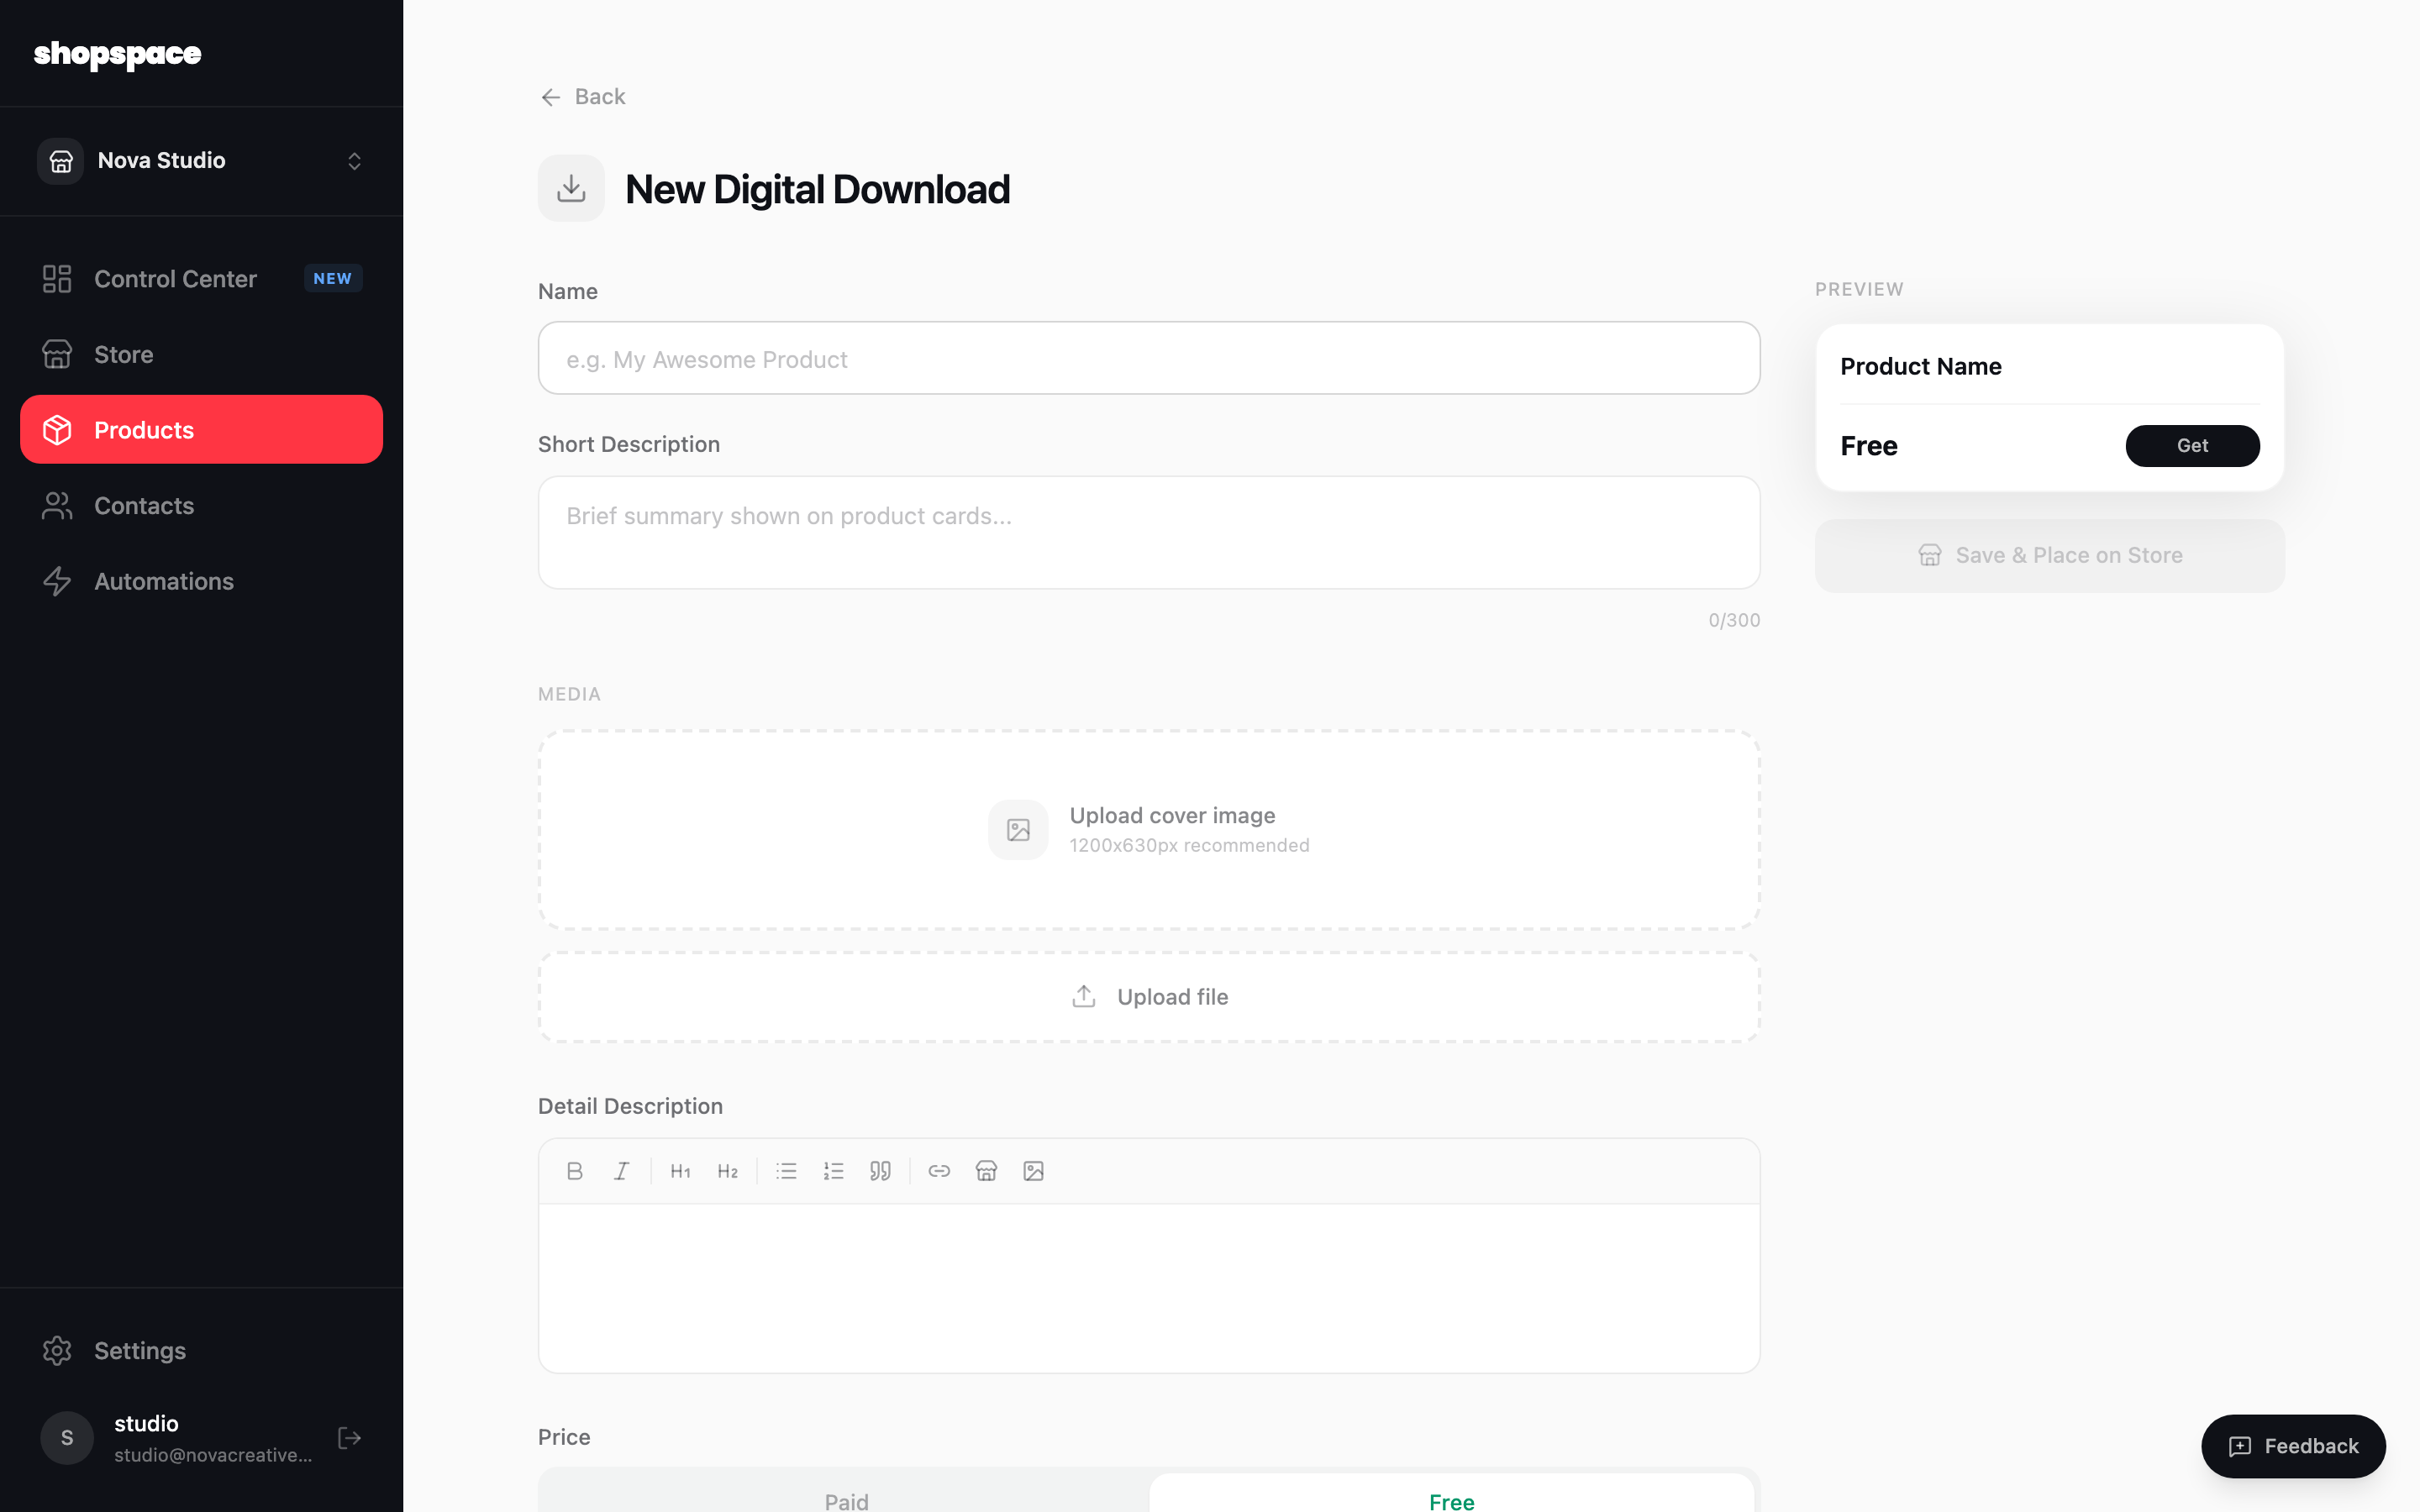The image size is (2420, 1512).
Task: Open Contacts in the sidebar
Action: [x=201, y=506]
